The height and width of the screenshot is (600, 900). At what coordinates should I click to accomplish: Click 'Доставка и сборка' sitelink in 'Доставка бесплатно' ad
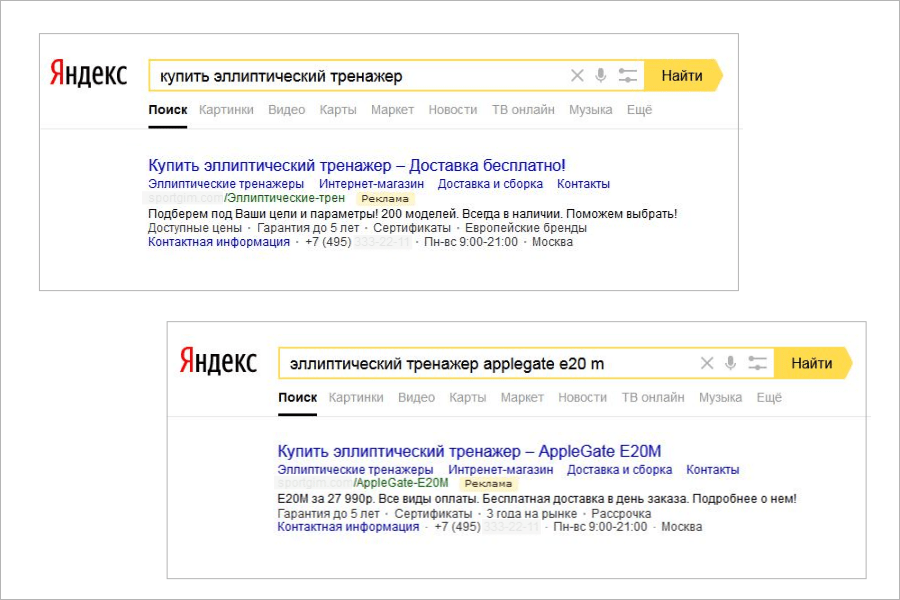(490, 184)
